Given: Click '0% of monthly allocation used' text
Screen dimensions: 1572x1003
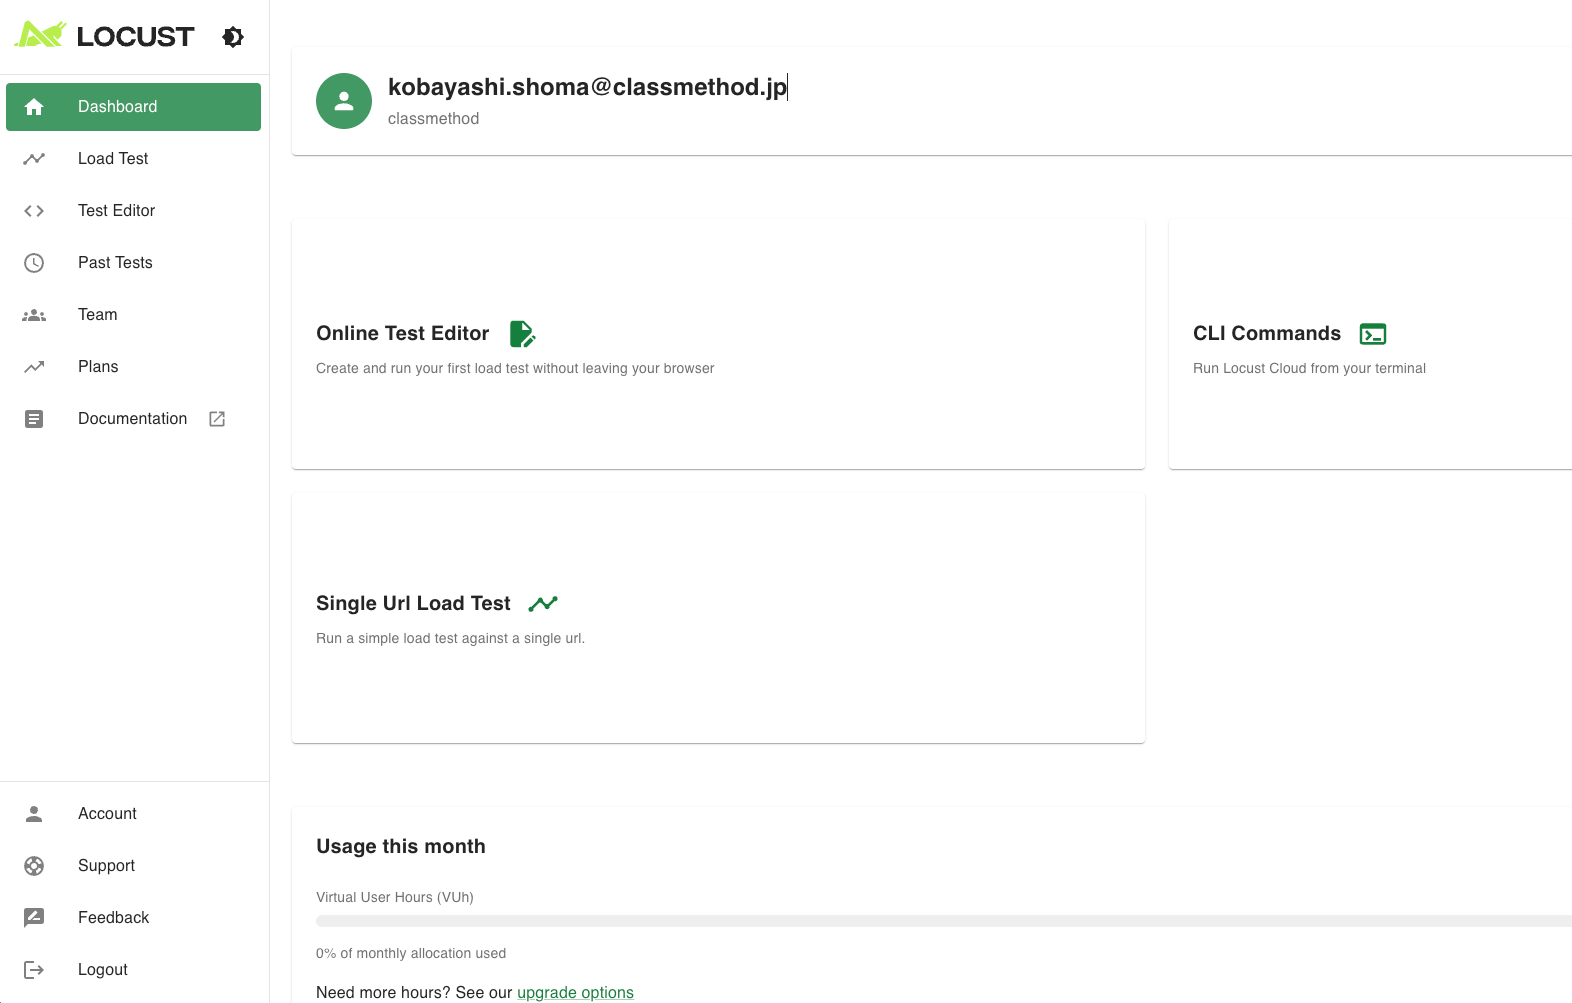Looking at the screenshot, I should [411, 954].
